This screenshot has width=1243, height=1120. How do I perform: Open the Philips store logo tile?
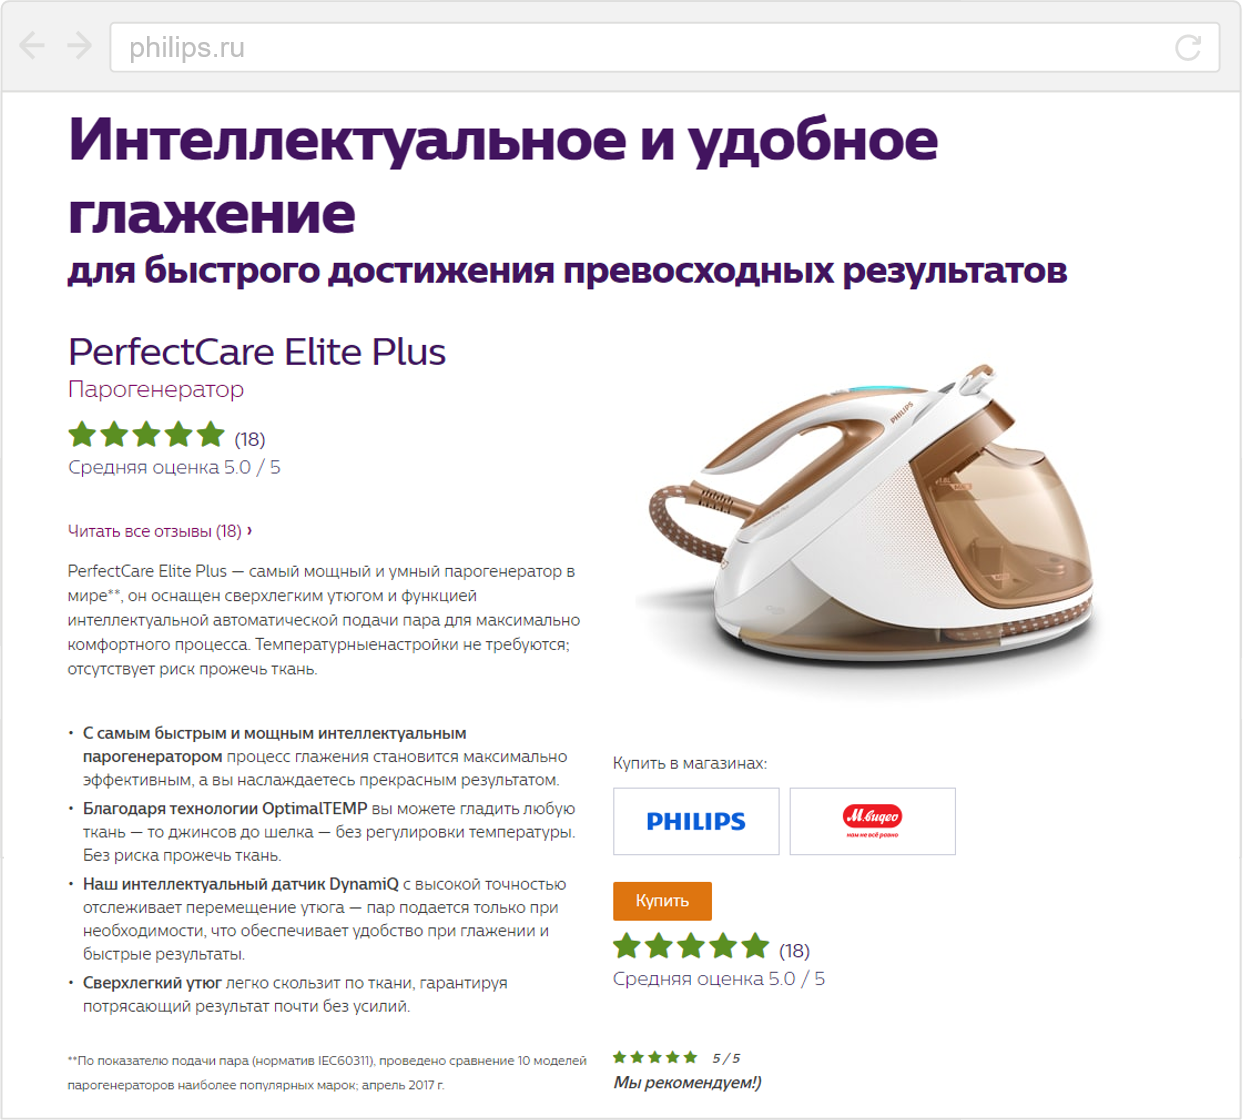pyautogui.click(x=696, y=821)
